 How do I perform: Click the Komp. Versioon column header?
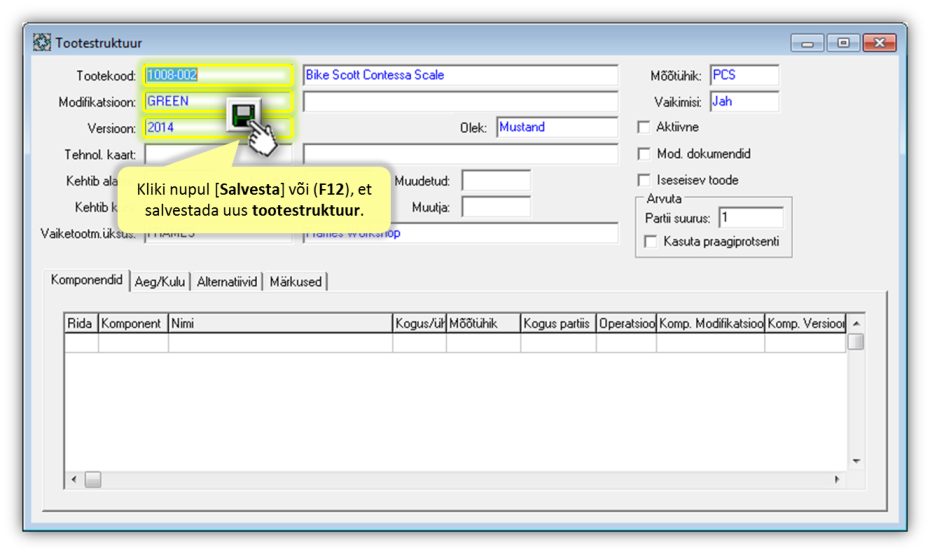point(805,323)
